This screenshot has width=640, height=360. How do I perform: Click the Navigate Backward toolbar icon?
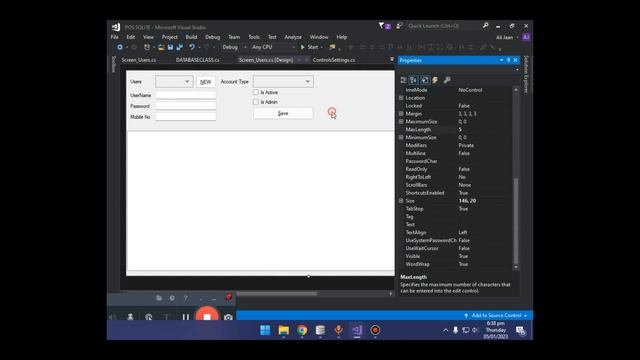(x=120, y=47)
